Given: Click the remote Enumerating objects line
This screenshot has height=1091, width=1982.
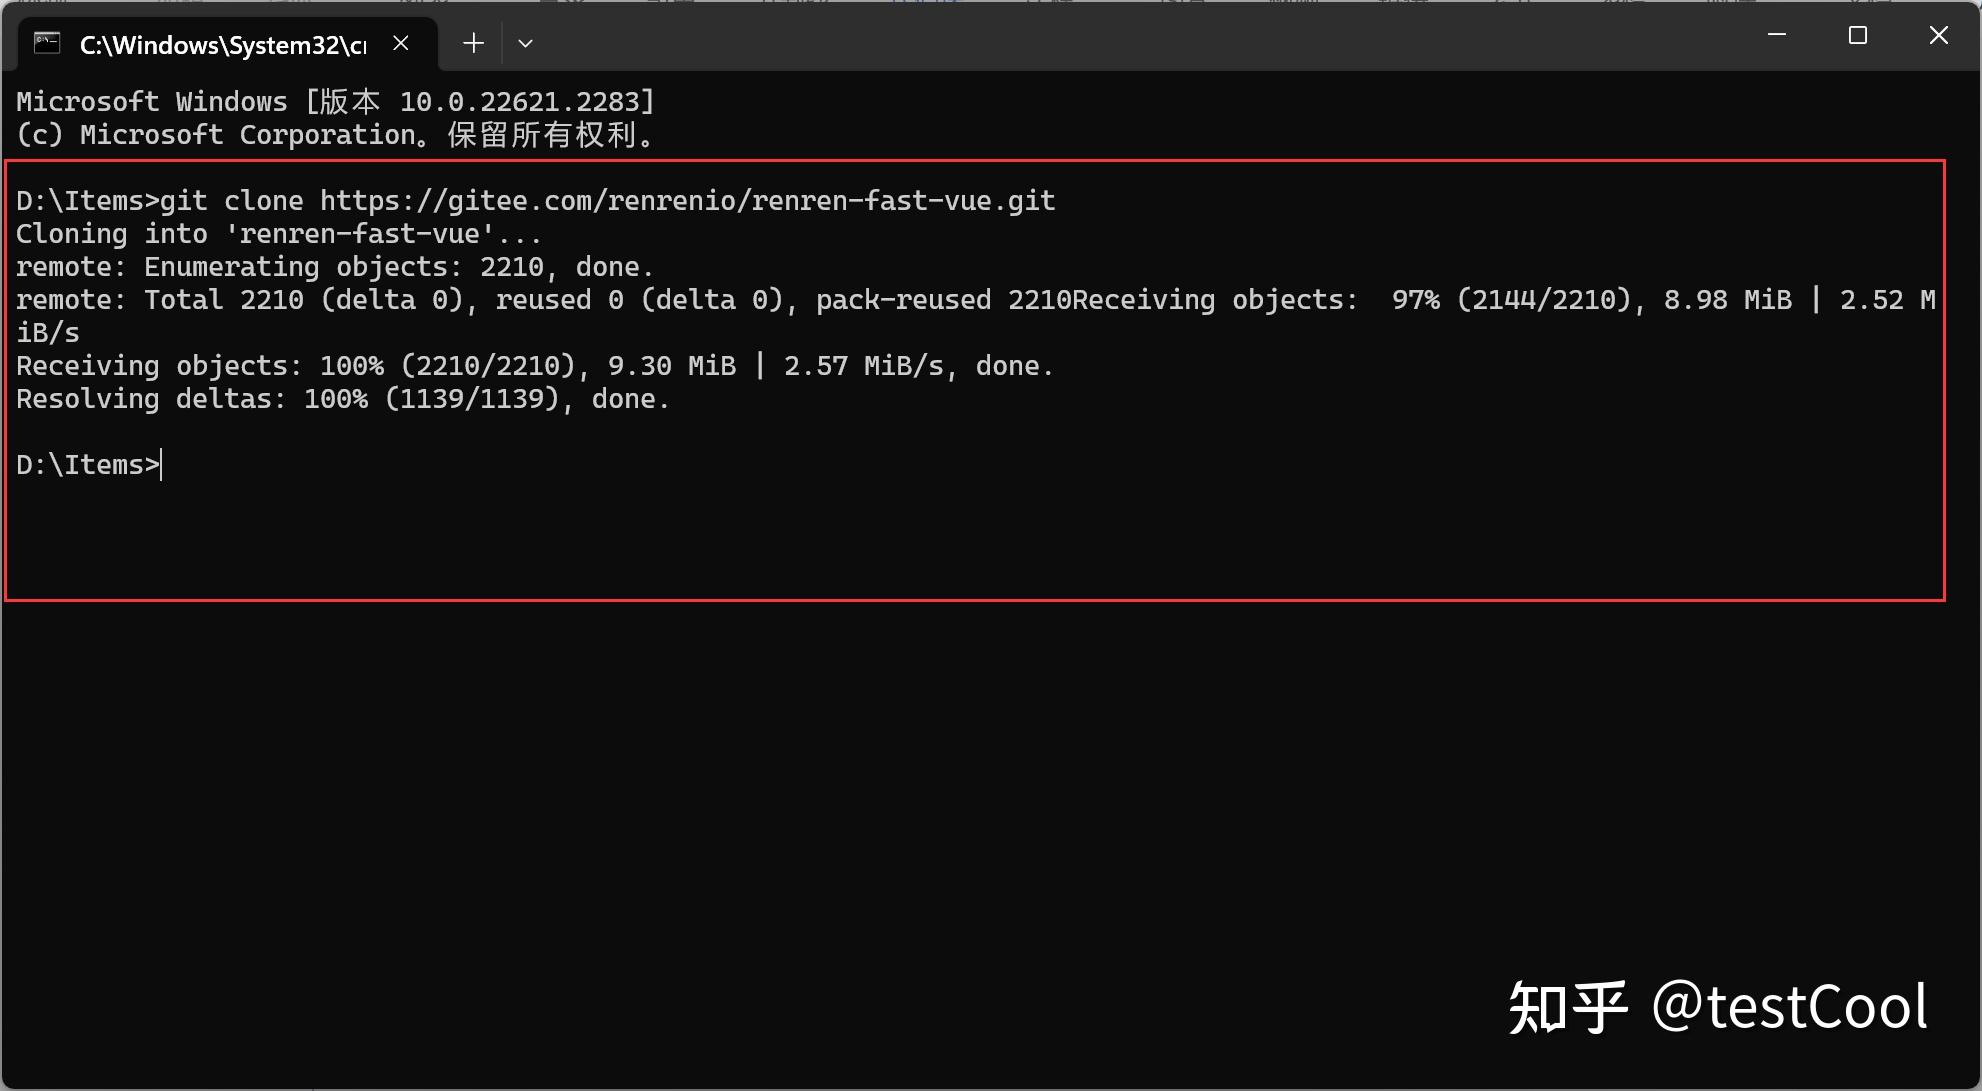Looking at the screenshot, I should click(x=333, y=266).
